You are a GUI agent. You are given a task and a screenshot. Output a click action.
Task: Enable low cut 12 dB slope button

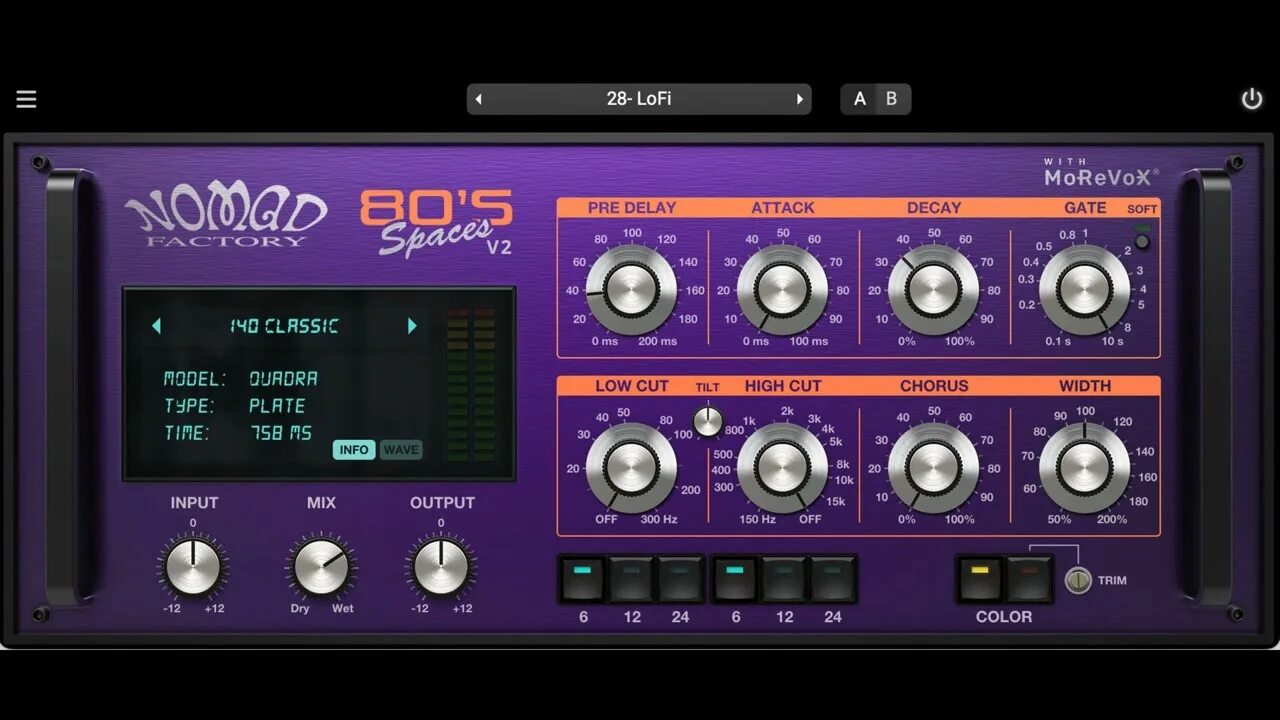pyautogui.click(x=632, y=579)
